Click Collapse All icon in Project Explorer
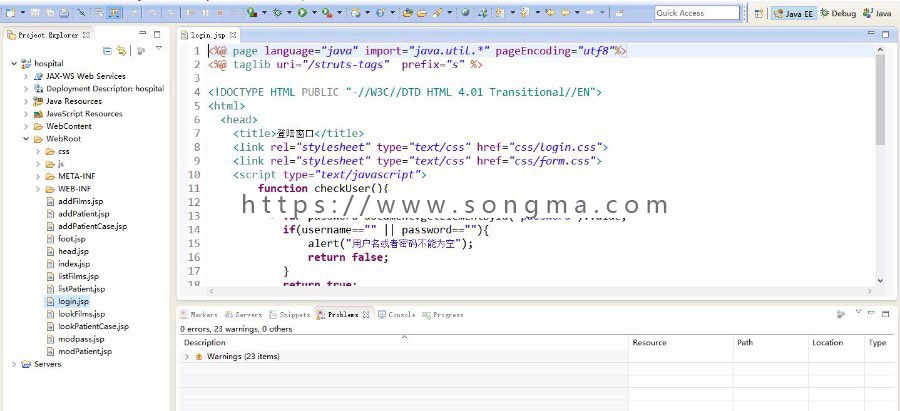Viewport: 900px width, 411px height. 107,51
